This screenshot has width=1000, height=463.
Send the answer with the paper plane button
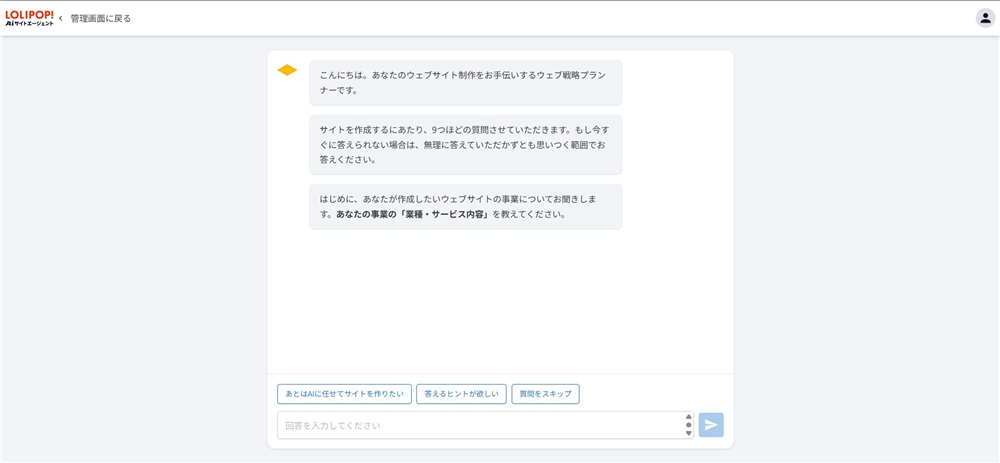711,425
